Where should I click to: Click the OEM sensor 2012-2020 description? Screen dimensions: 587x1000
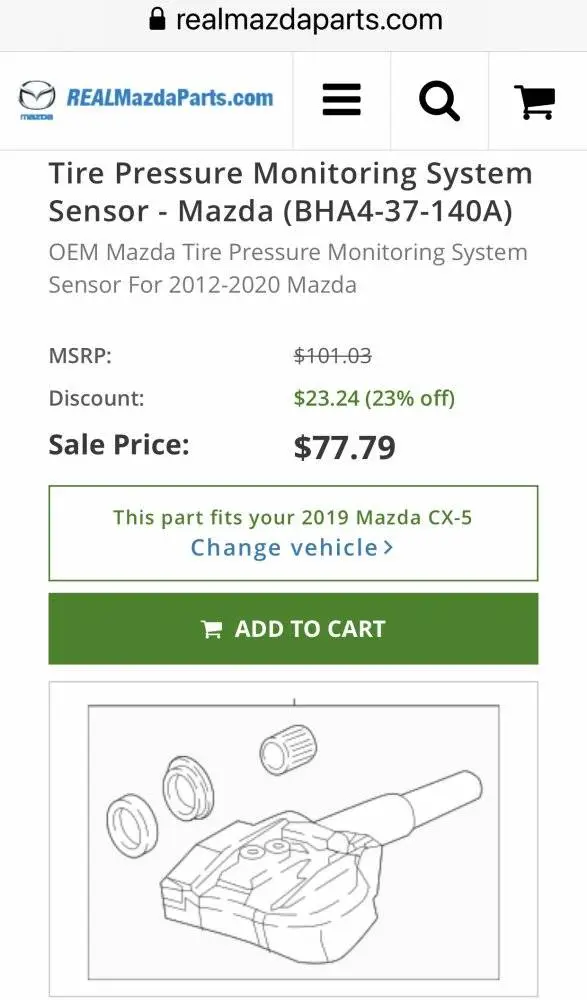(288, 268)
